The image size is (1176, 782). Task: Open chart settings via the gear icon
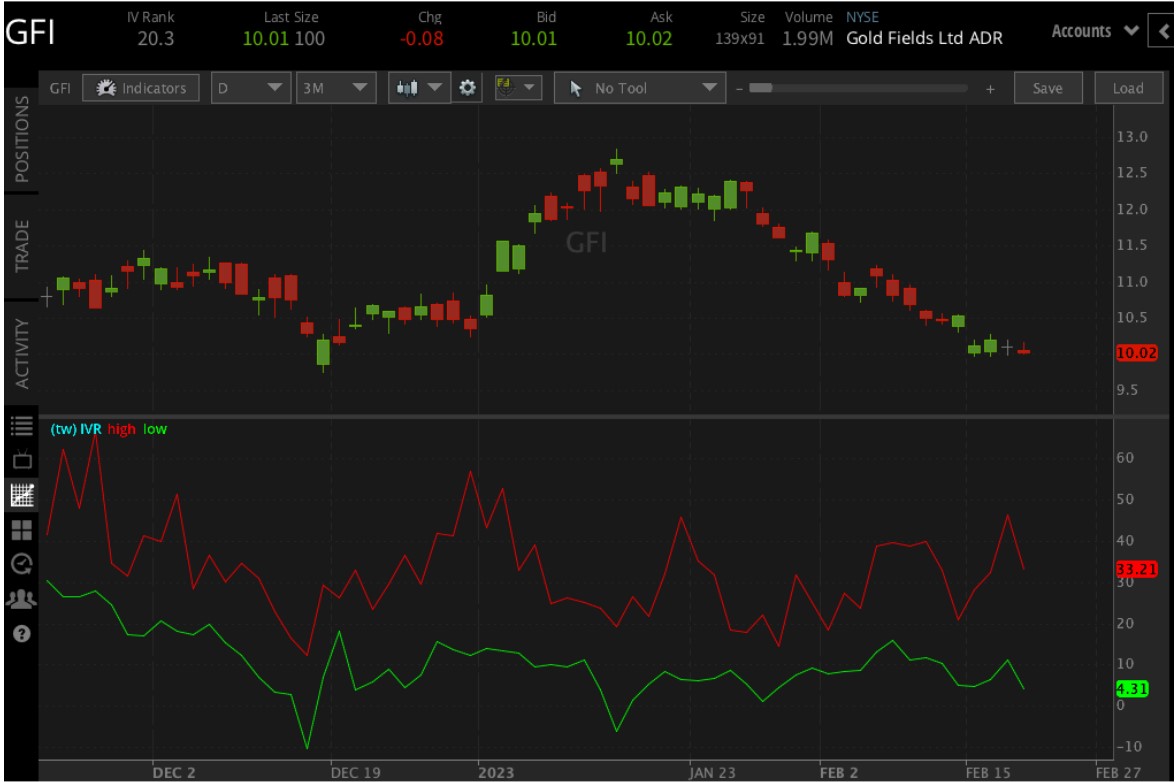(x=466, y=87)
